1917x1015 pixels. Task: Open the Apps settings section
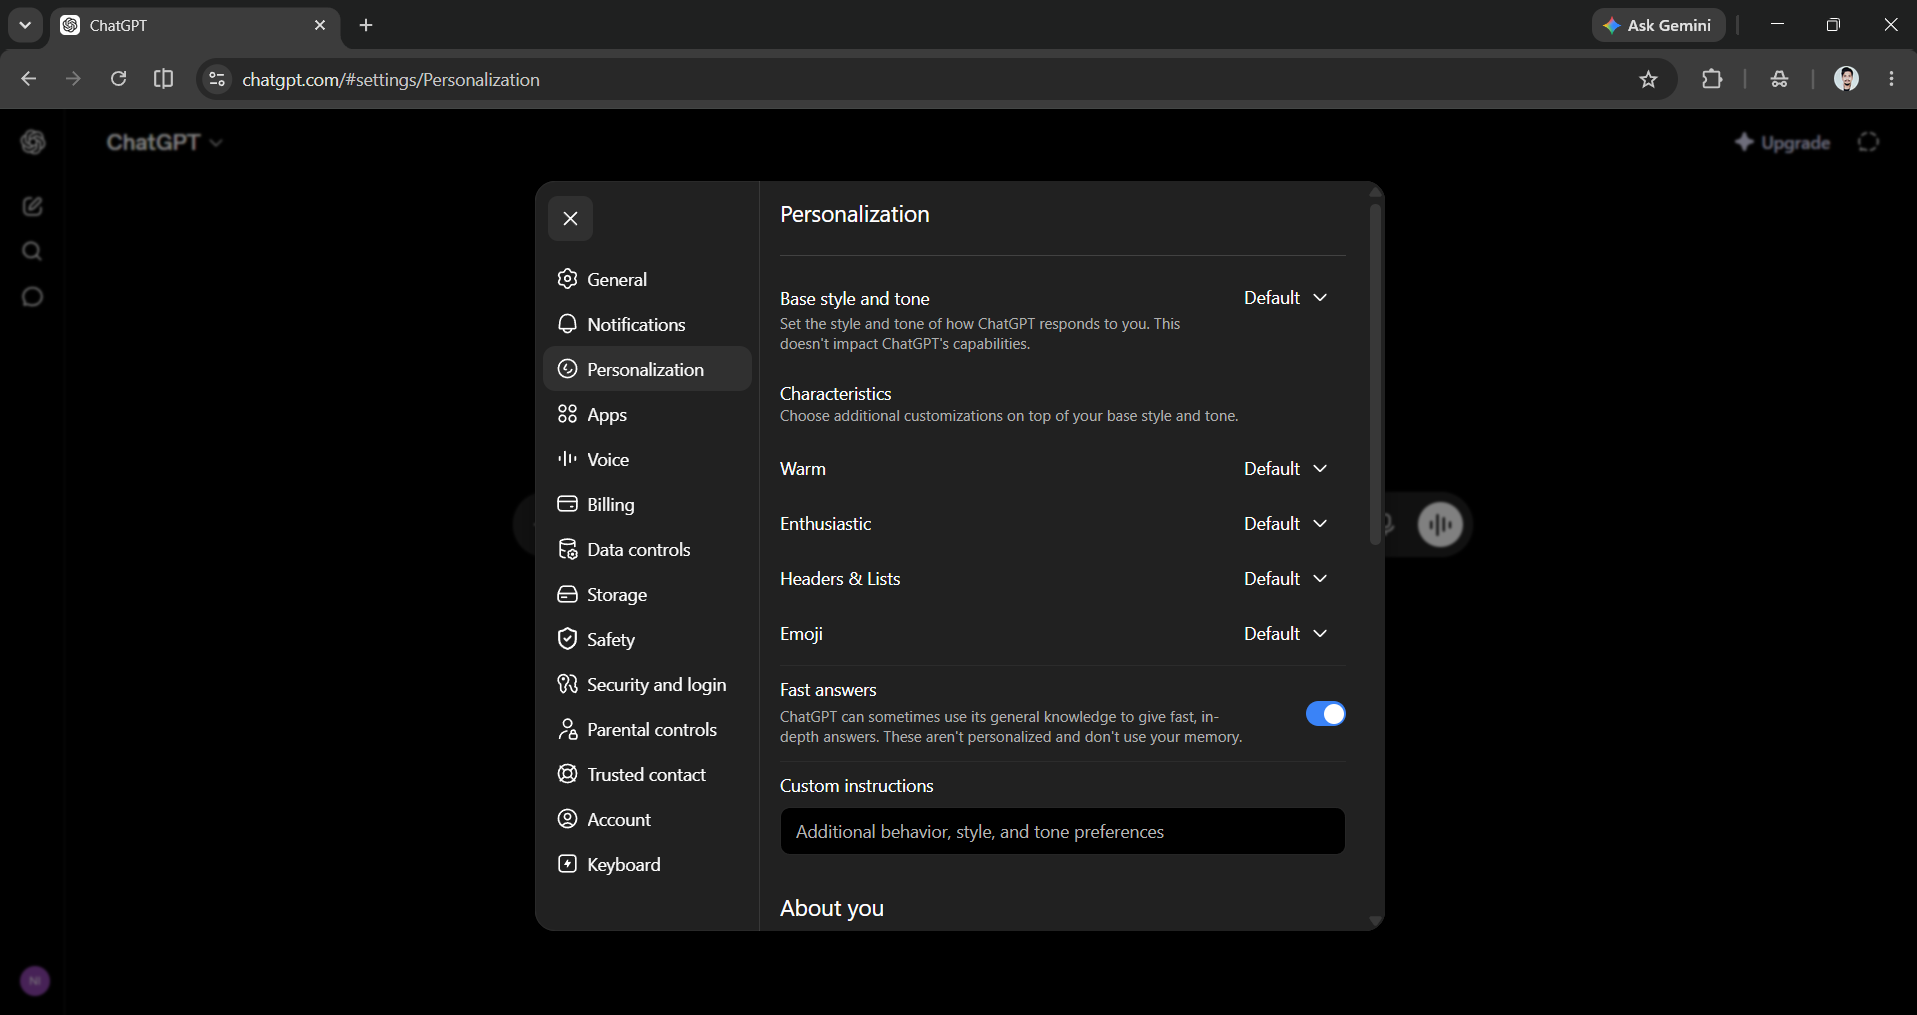point(647,414)
